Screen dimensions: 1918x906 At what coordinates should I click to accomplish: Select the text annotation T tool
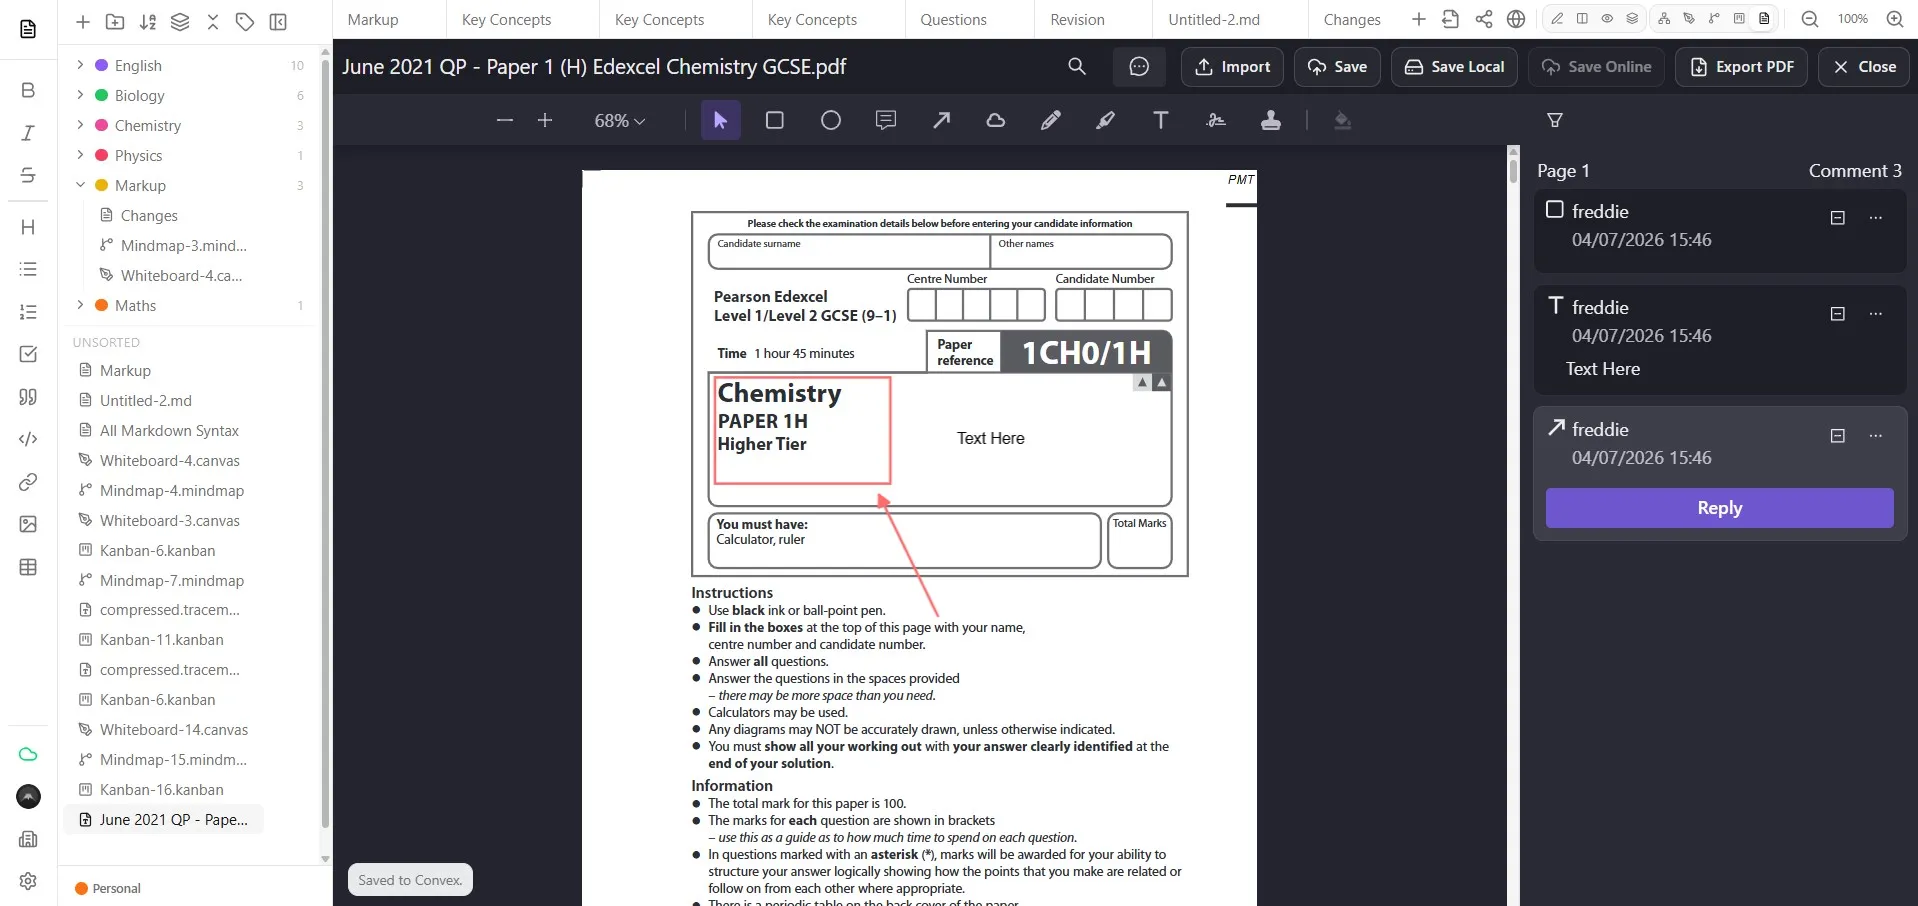point(1160,120)
